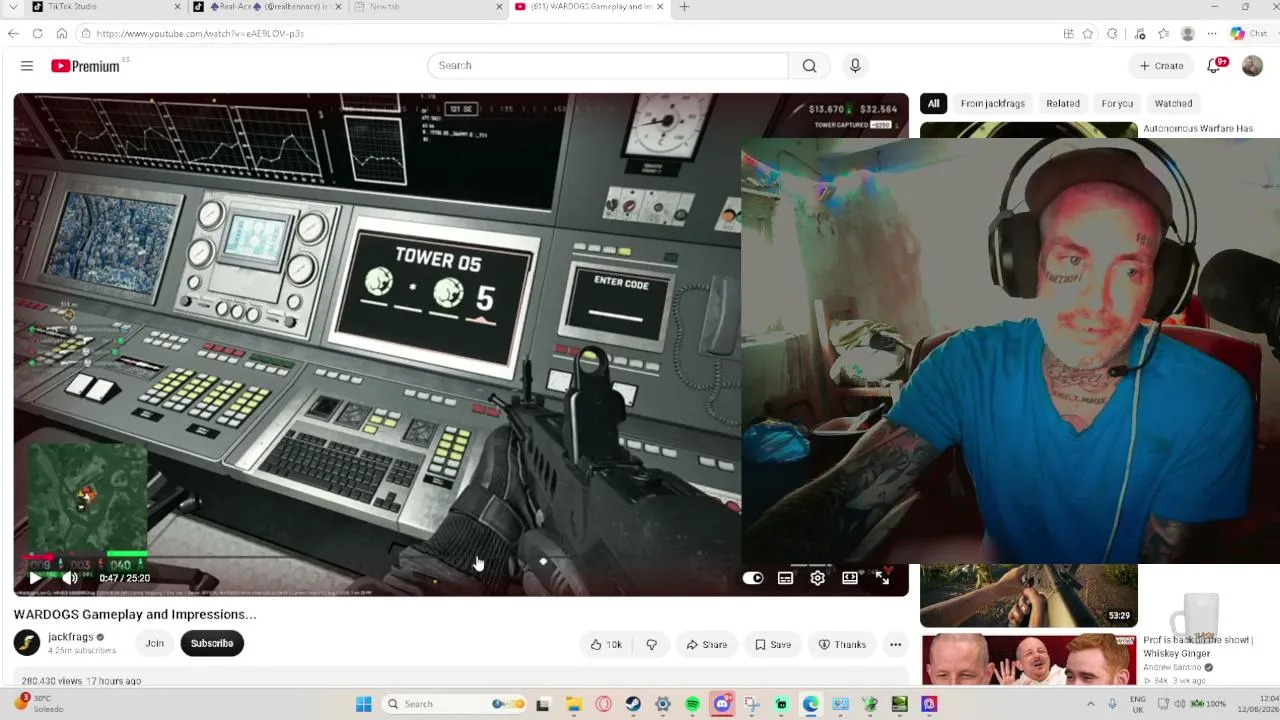1280x720 pixels.
Task: Select the For you filter chip
Action: click(x=1117, y=103)
